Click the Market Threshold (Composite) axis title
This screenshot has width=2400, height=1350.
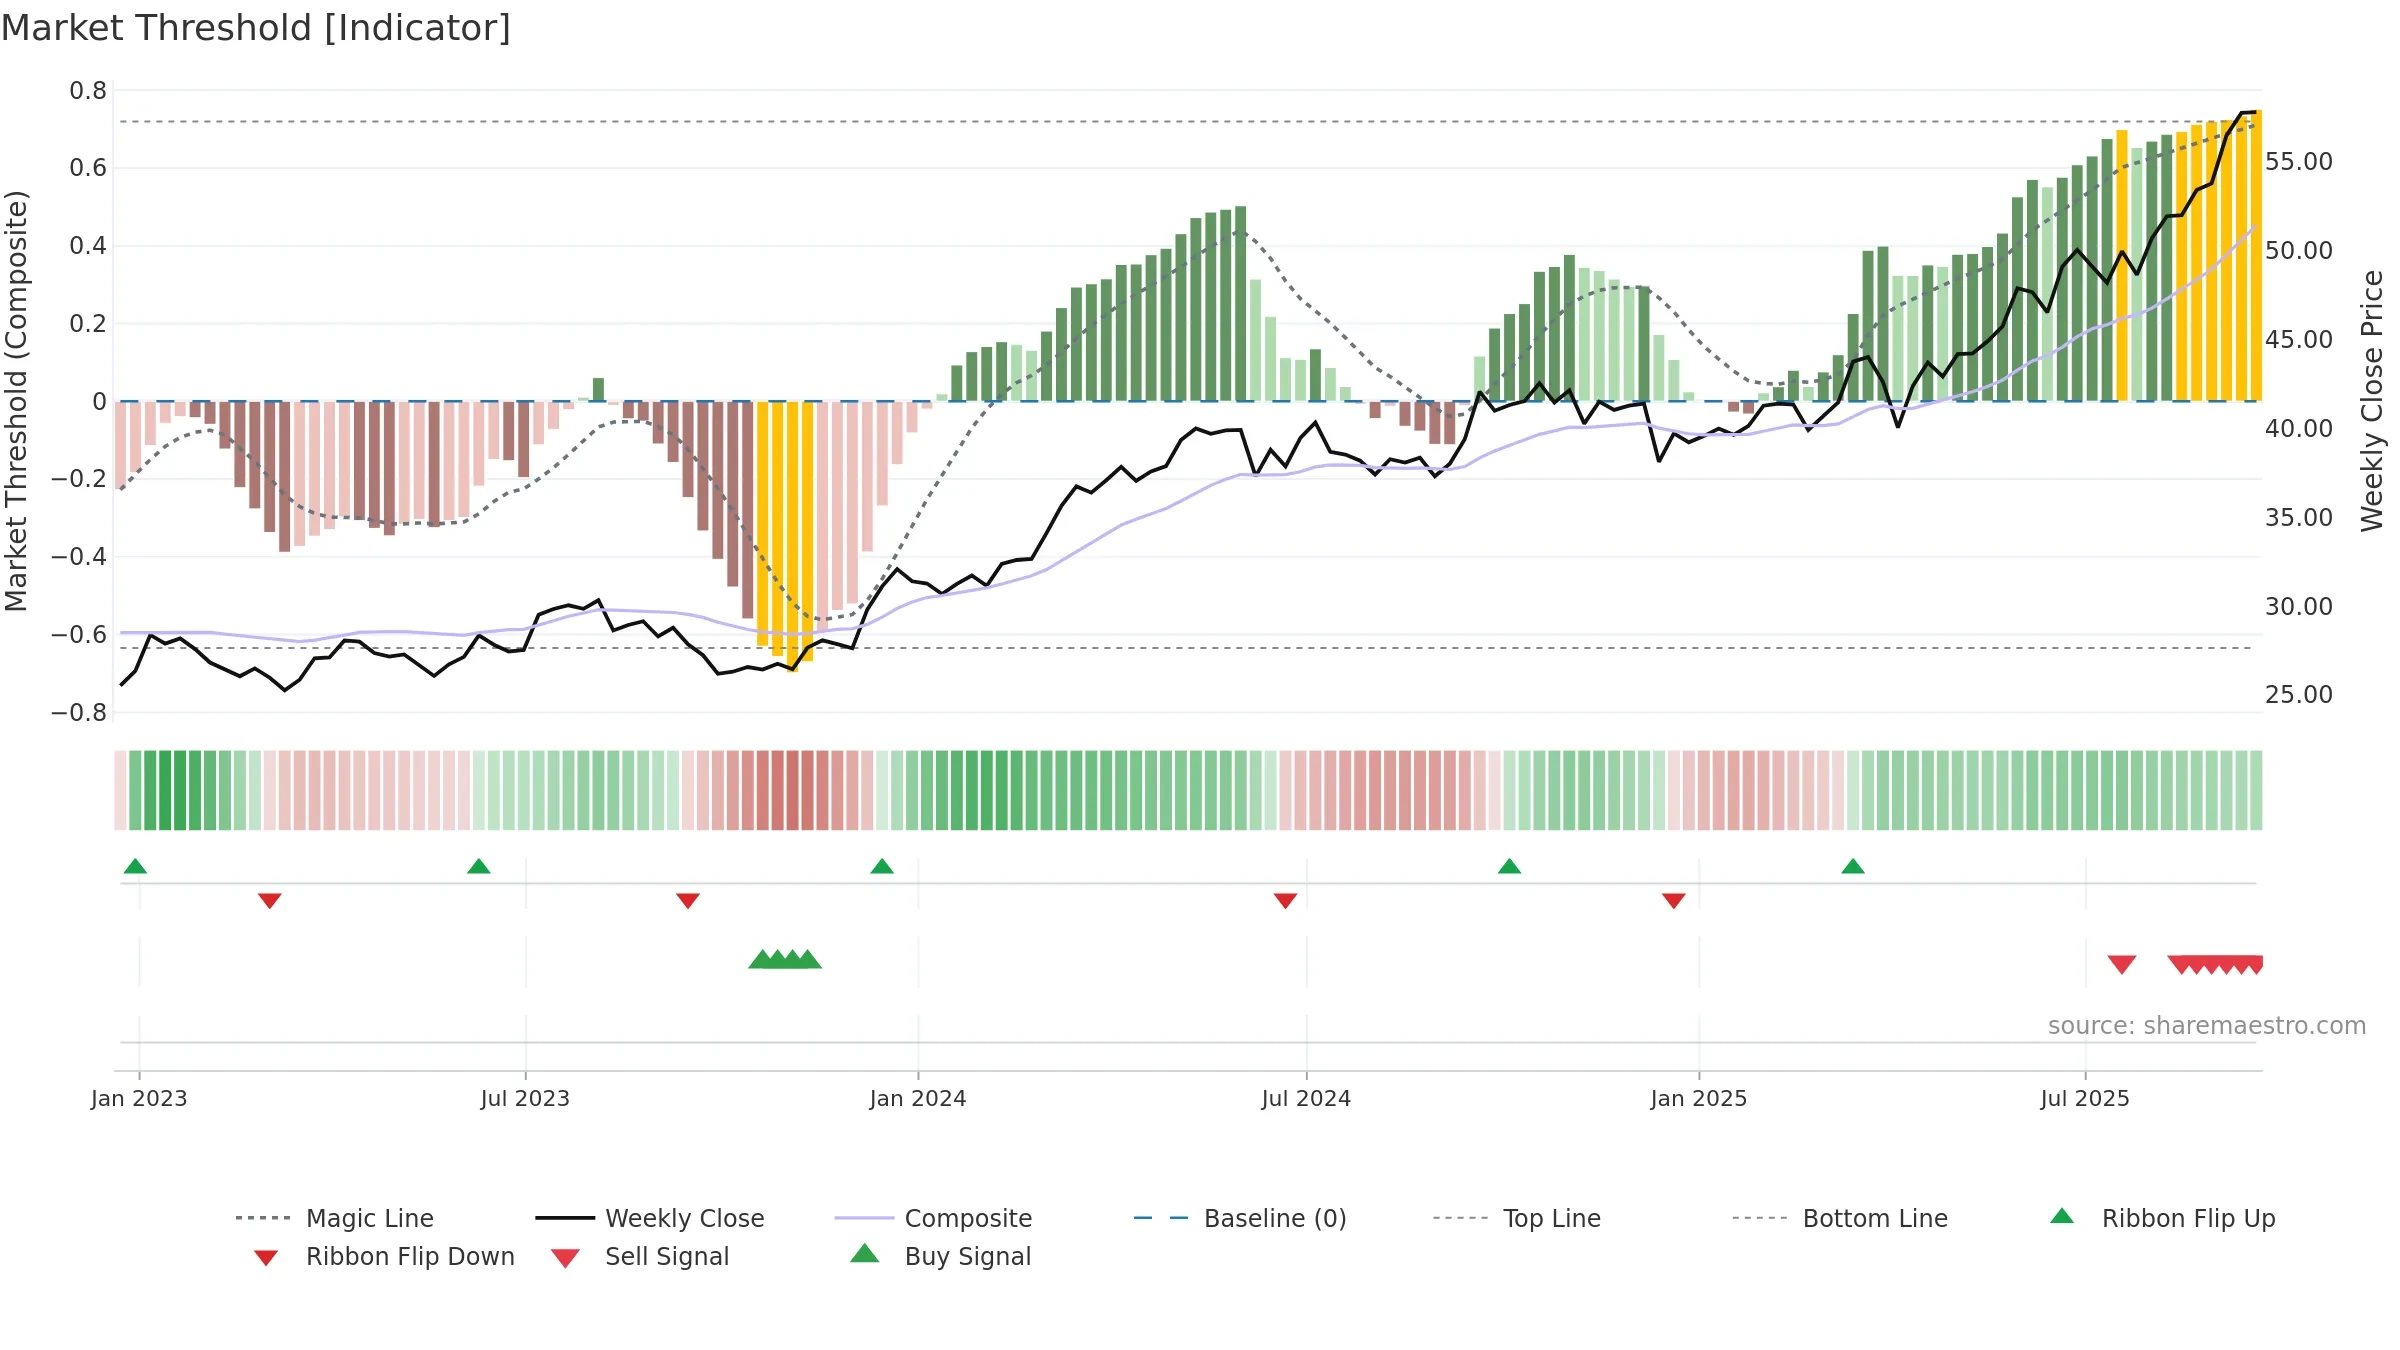click(x=16, y=400)
